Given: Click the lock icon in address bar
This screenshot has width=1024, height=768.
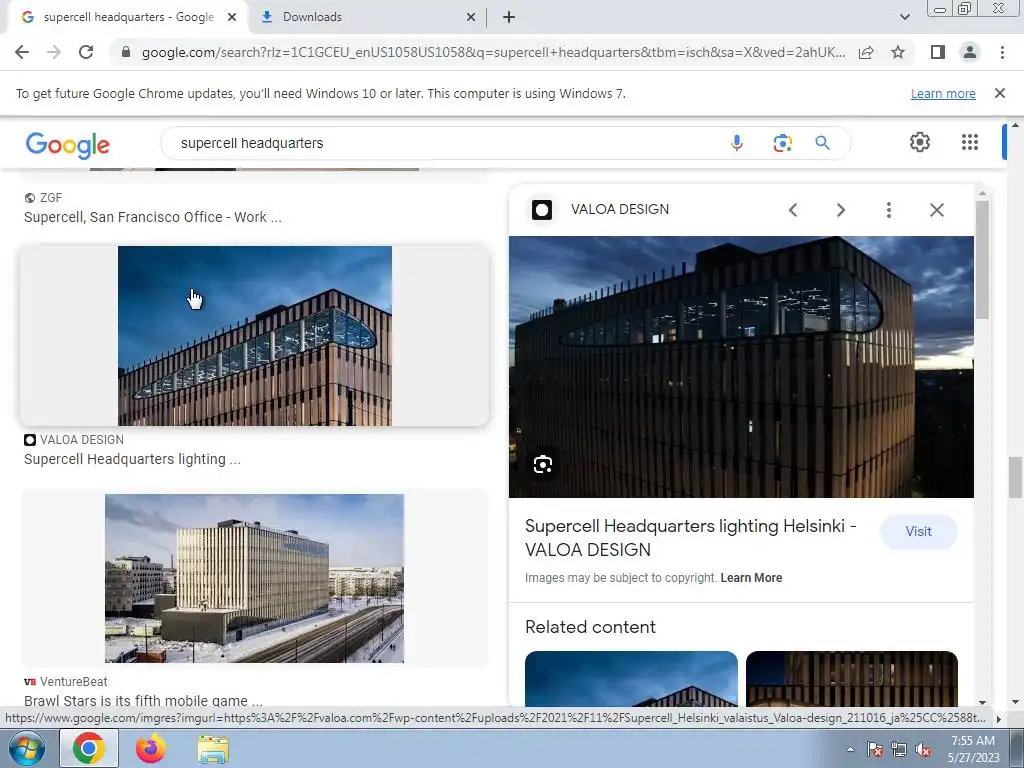Looking at the screenshot, I should (x=126, y=52).
